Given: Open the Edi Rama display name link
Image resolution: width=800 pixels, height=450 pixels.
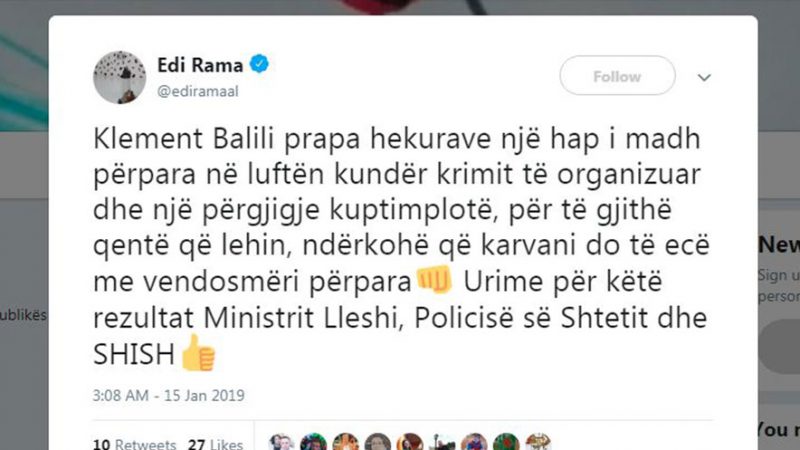Looking at the screenshot, I should tap(200, 65).
